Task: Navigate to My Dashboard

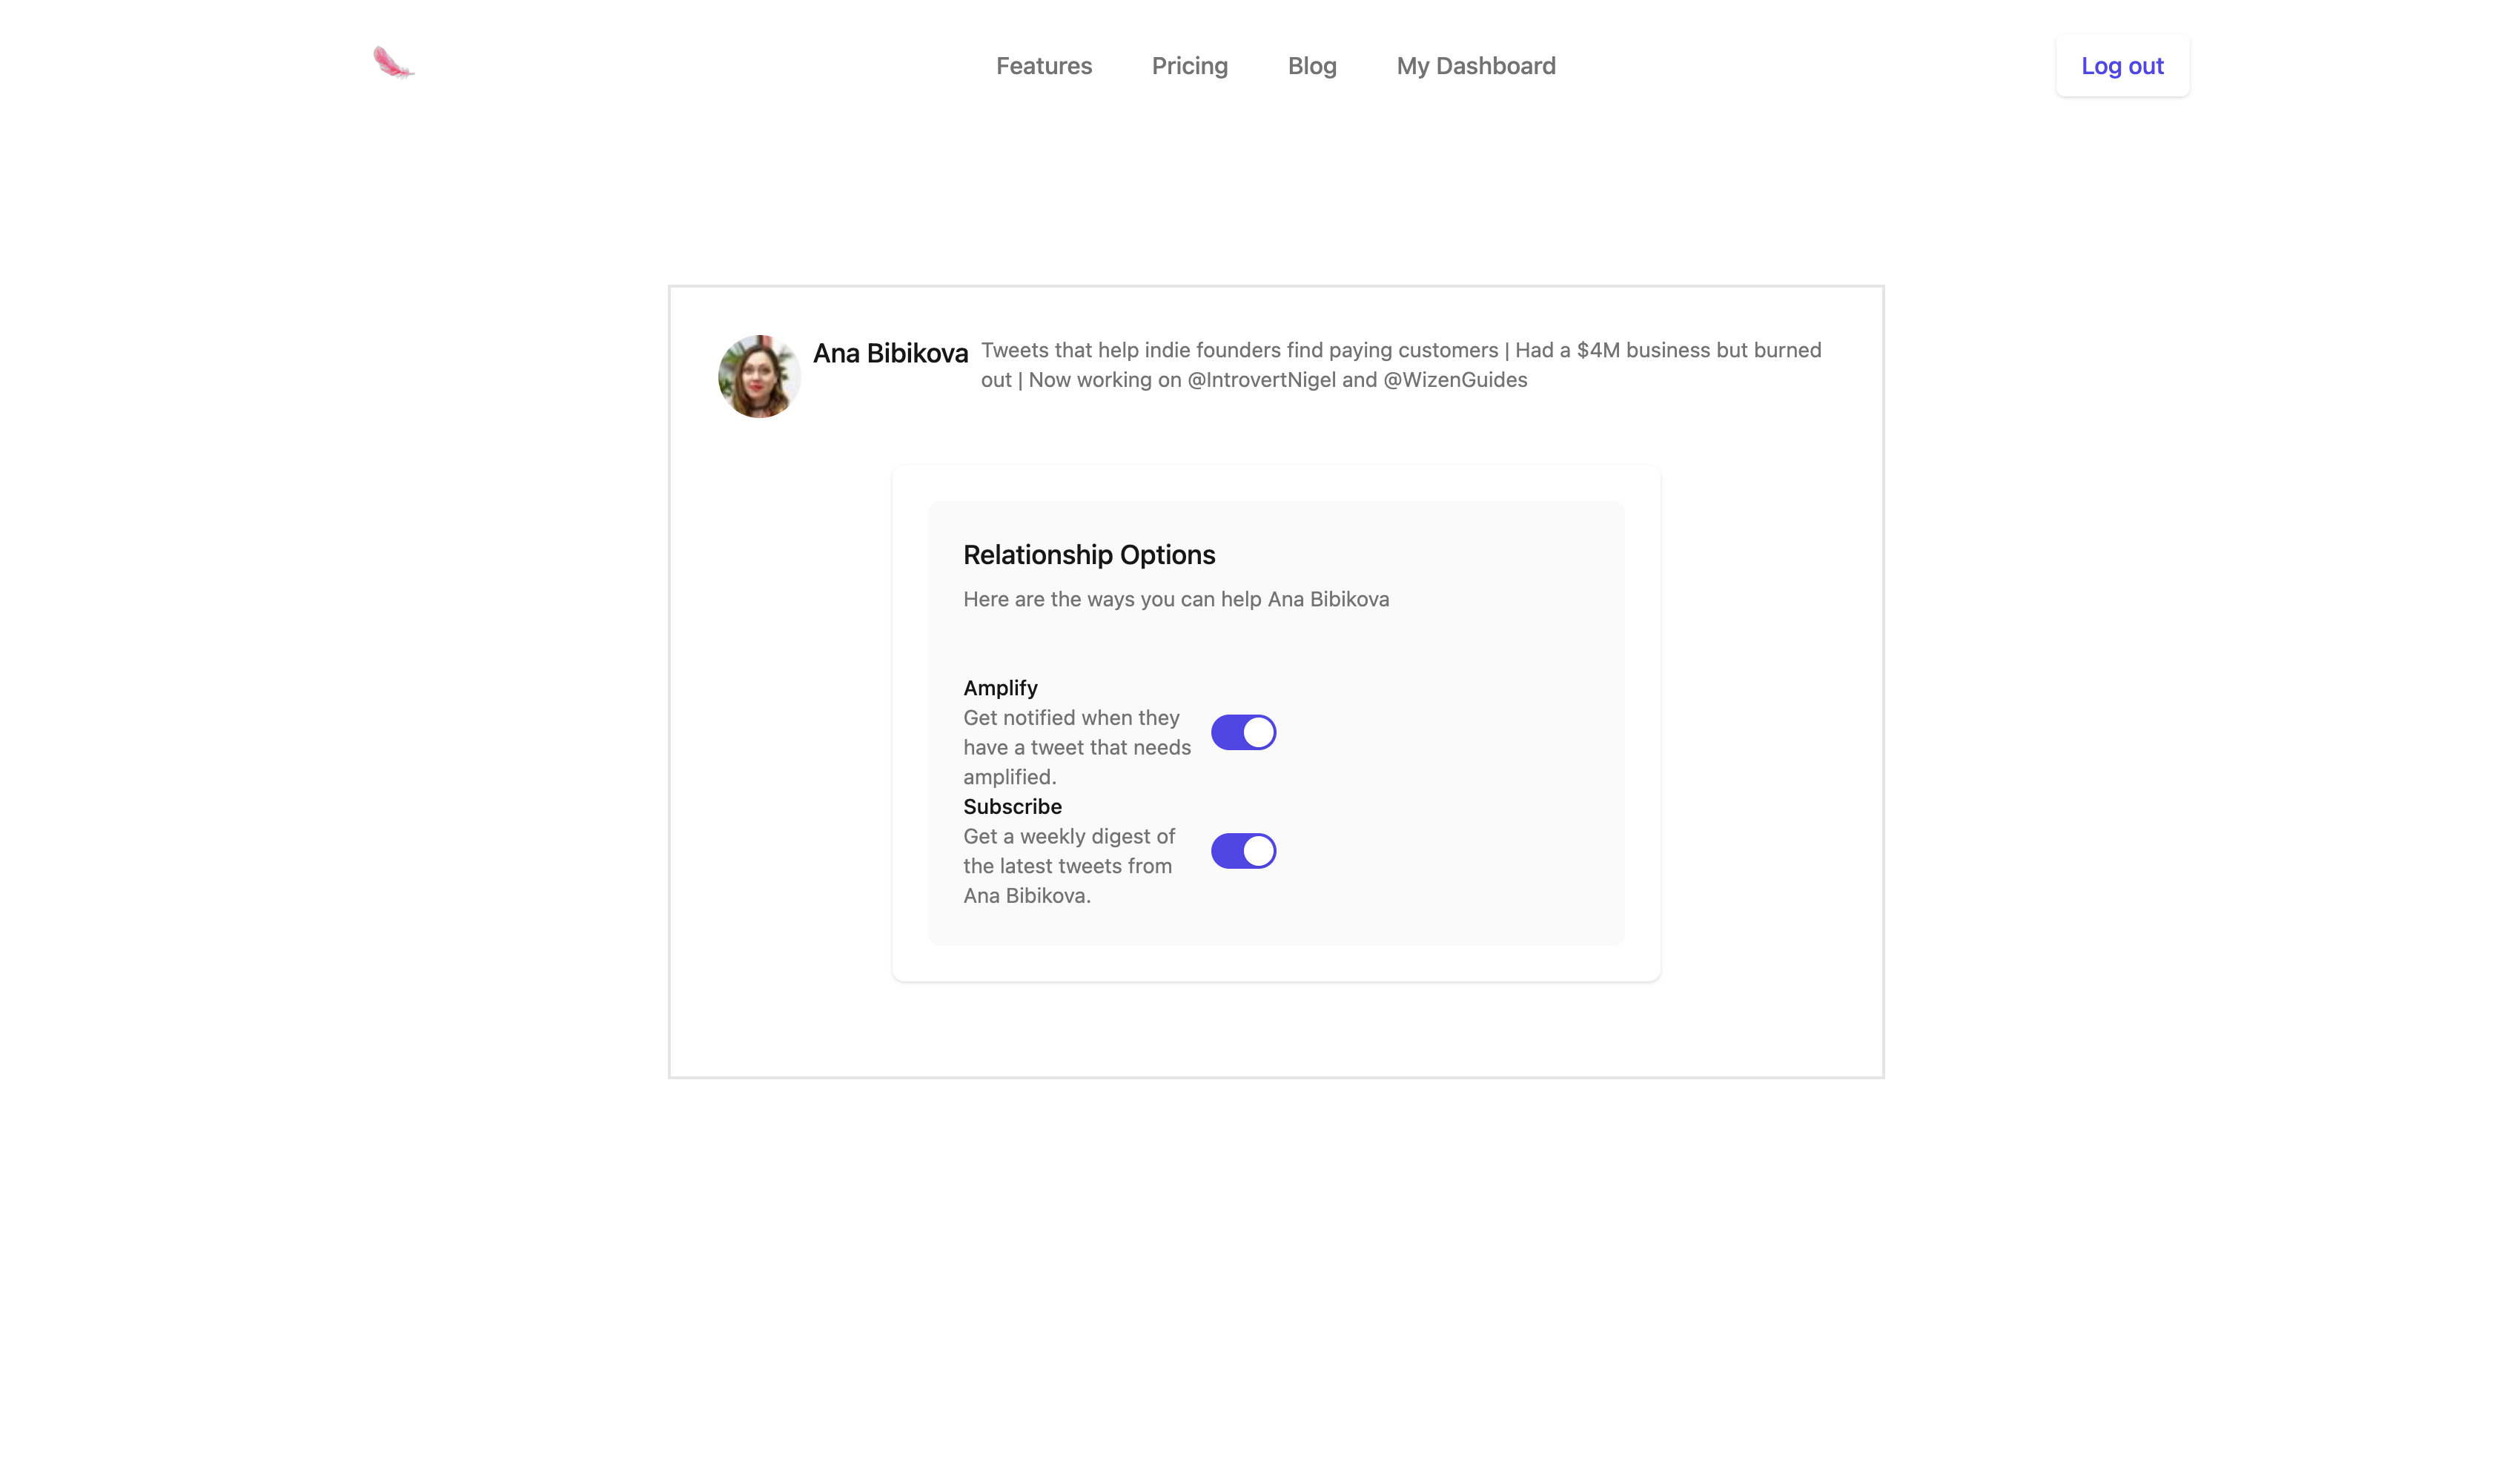Action: tap(1475, 66)
